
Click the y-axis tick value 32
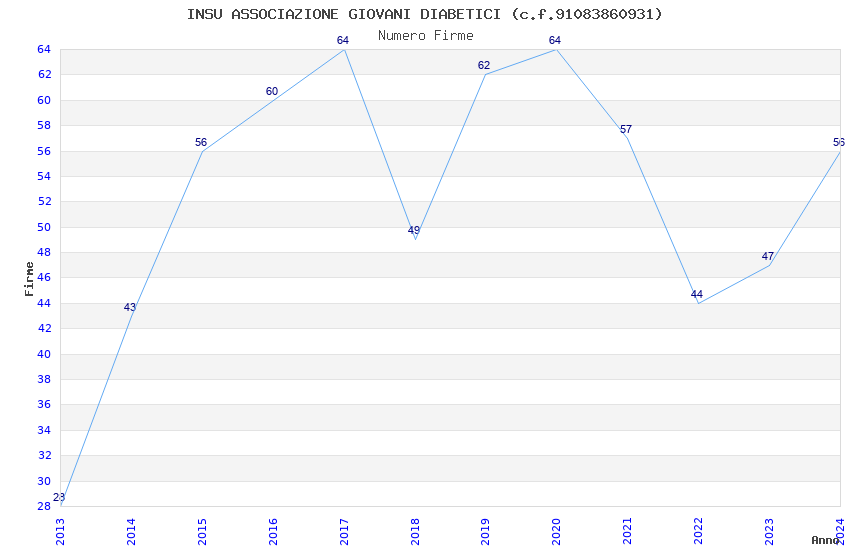coord(44,455)
